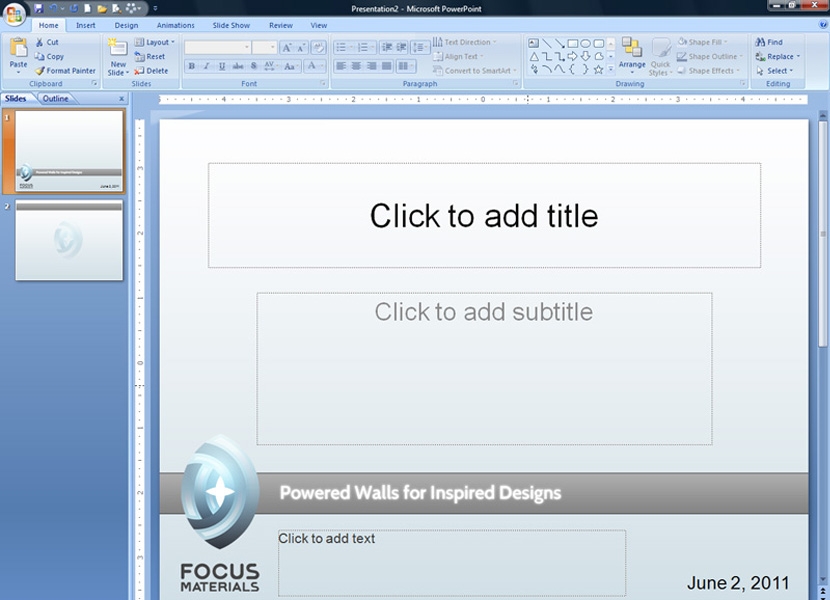Screen dimensions: 830x600
Task: Open the font size combo box
Action: [x=264, y=48]
